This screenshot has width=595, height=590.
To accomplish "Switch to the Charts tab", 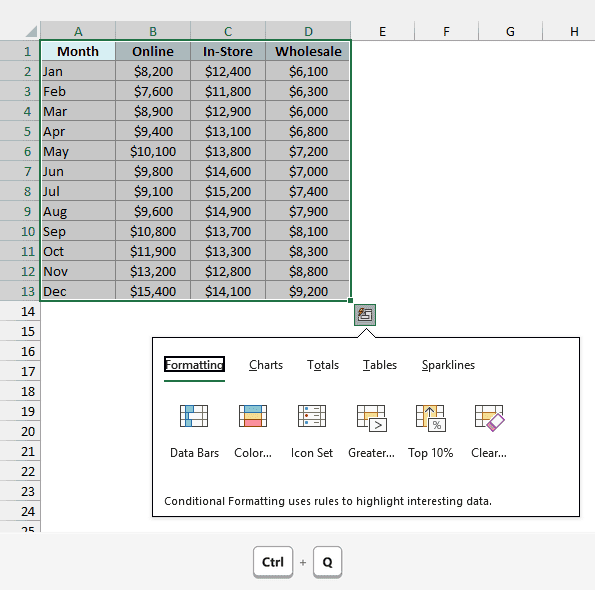I will coord(266,365).
